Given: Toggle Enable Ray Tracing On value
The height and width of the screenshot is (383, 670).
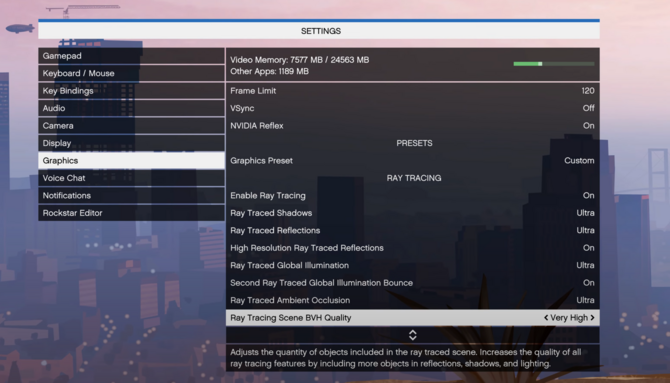Looking at the screenshot, I should coord(588,195).
